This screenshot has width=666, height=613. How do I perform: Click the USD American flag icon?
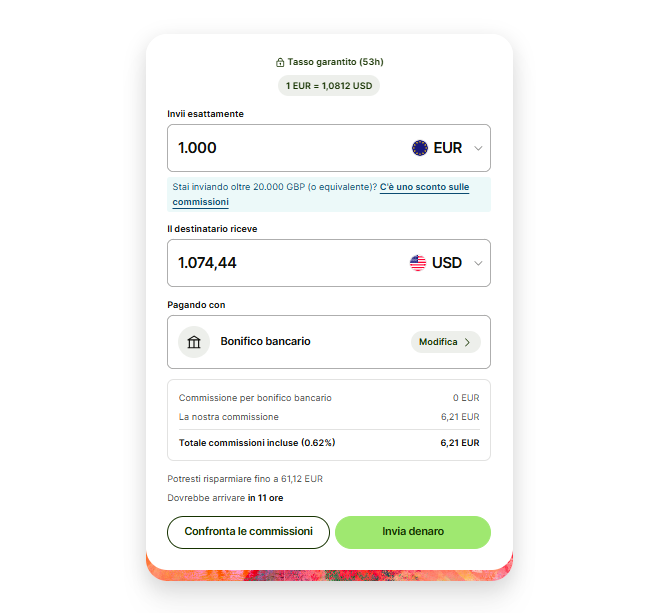coord(418,263)
